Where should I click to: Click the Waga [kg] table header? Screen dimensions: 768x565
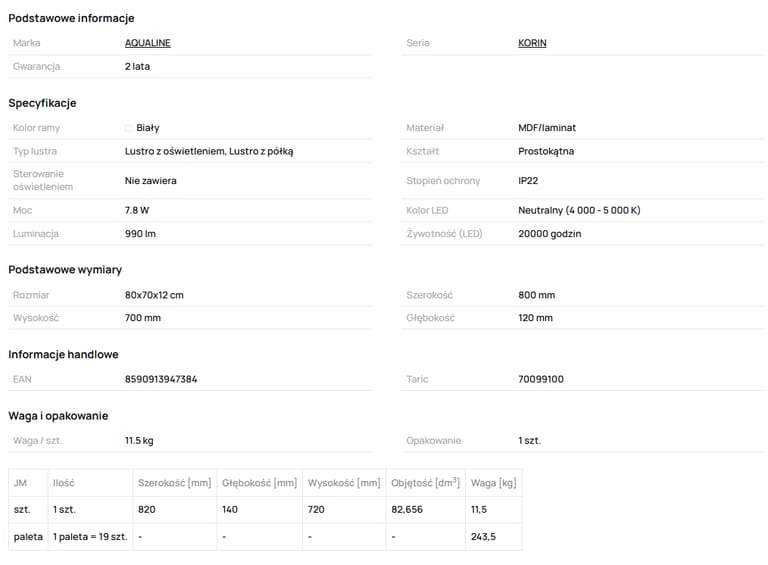pos(493,483)
